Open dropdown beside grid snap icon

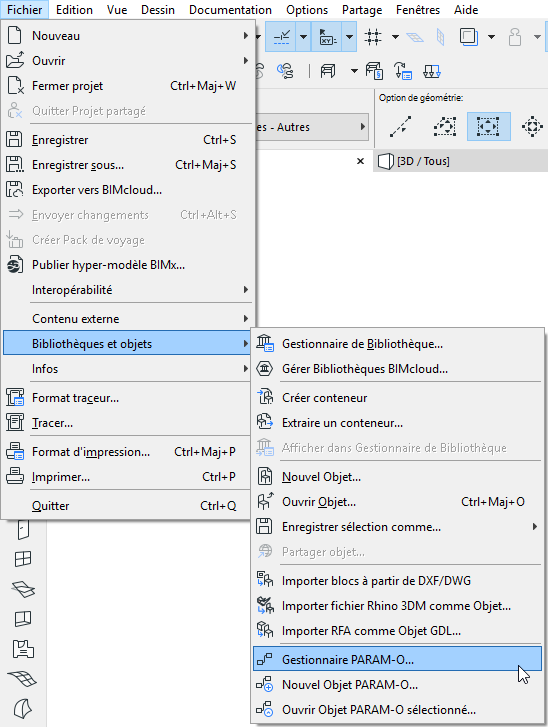click(x=395, y=37)
